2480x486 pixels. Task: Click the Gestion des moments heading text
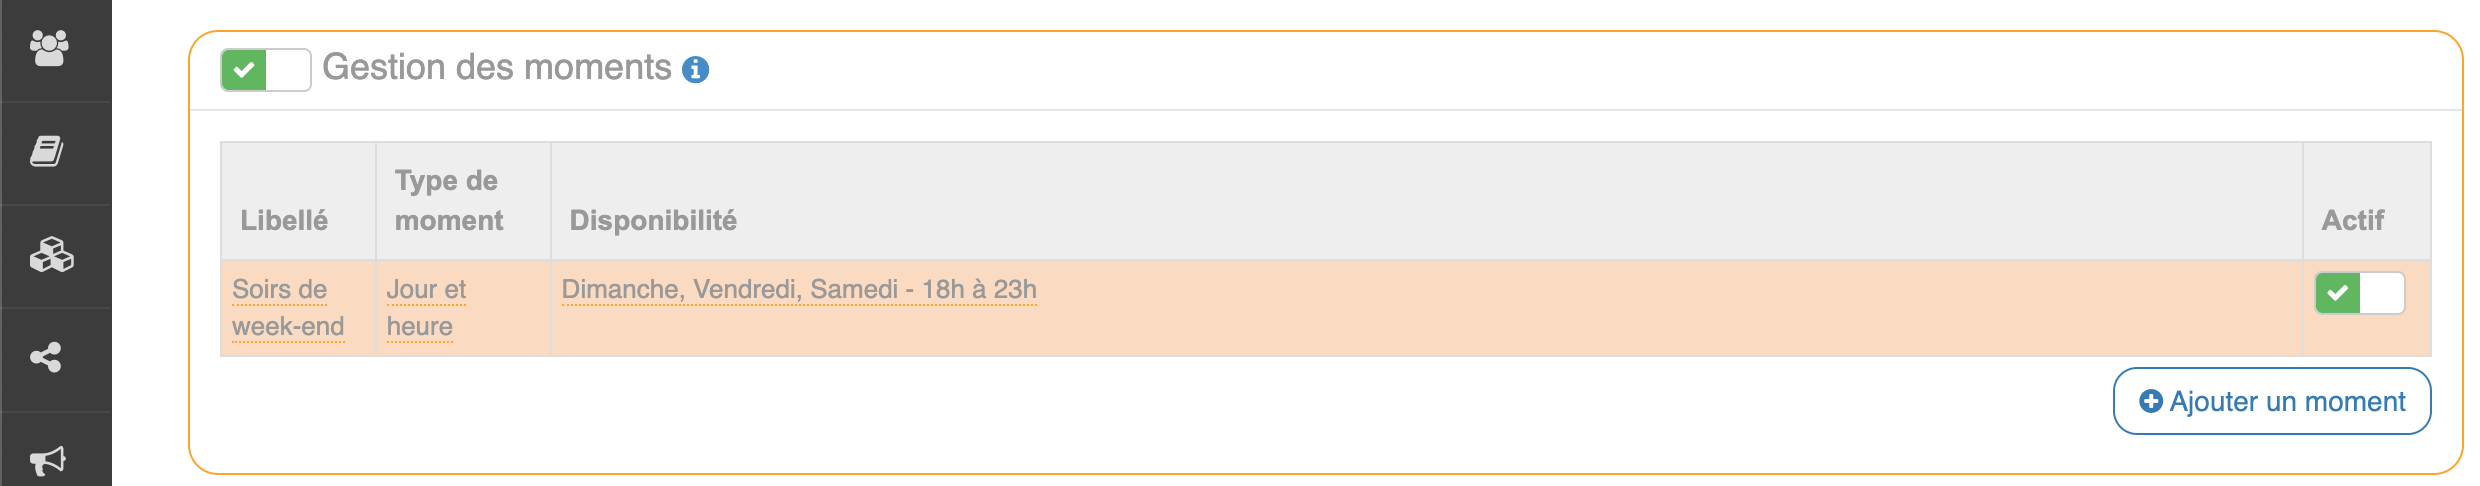tap(496, 67)
